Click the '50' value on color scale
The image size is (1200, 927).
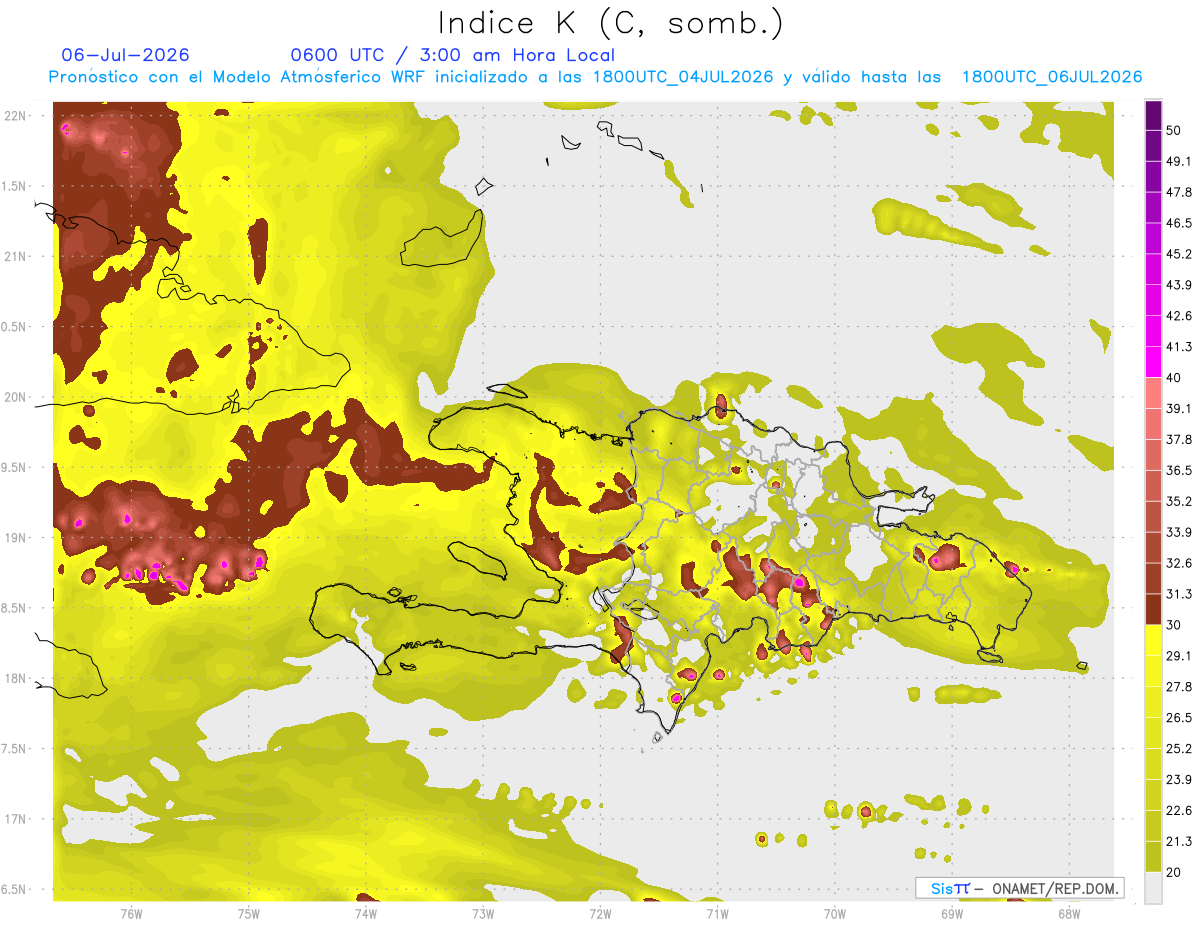tap(1174, 131)
